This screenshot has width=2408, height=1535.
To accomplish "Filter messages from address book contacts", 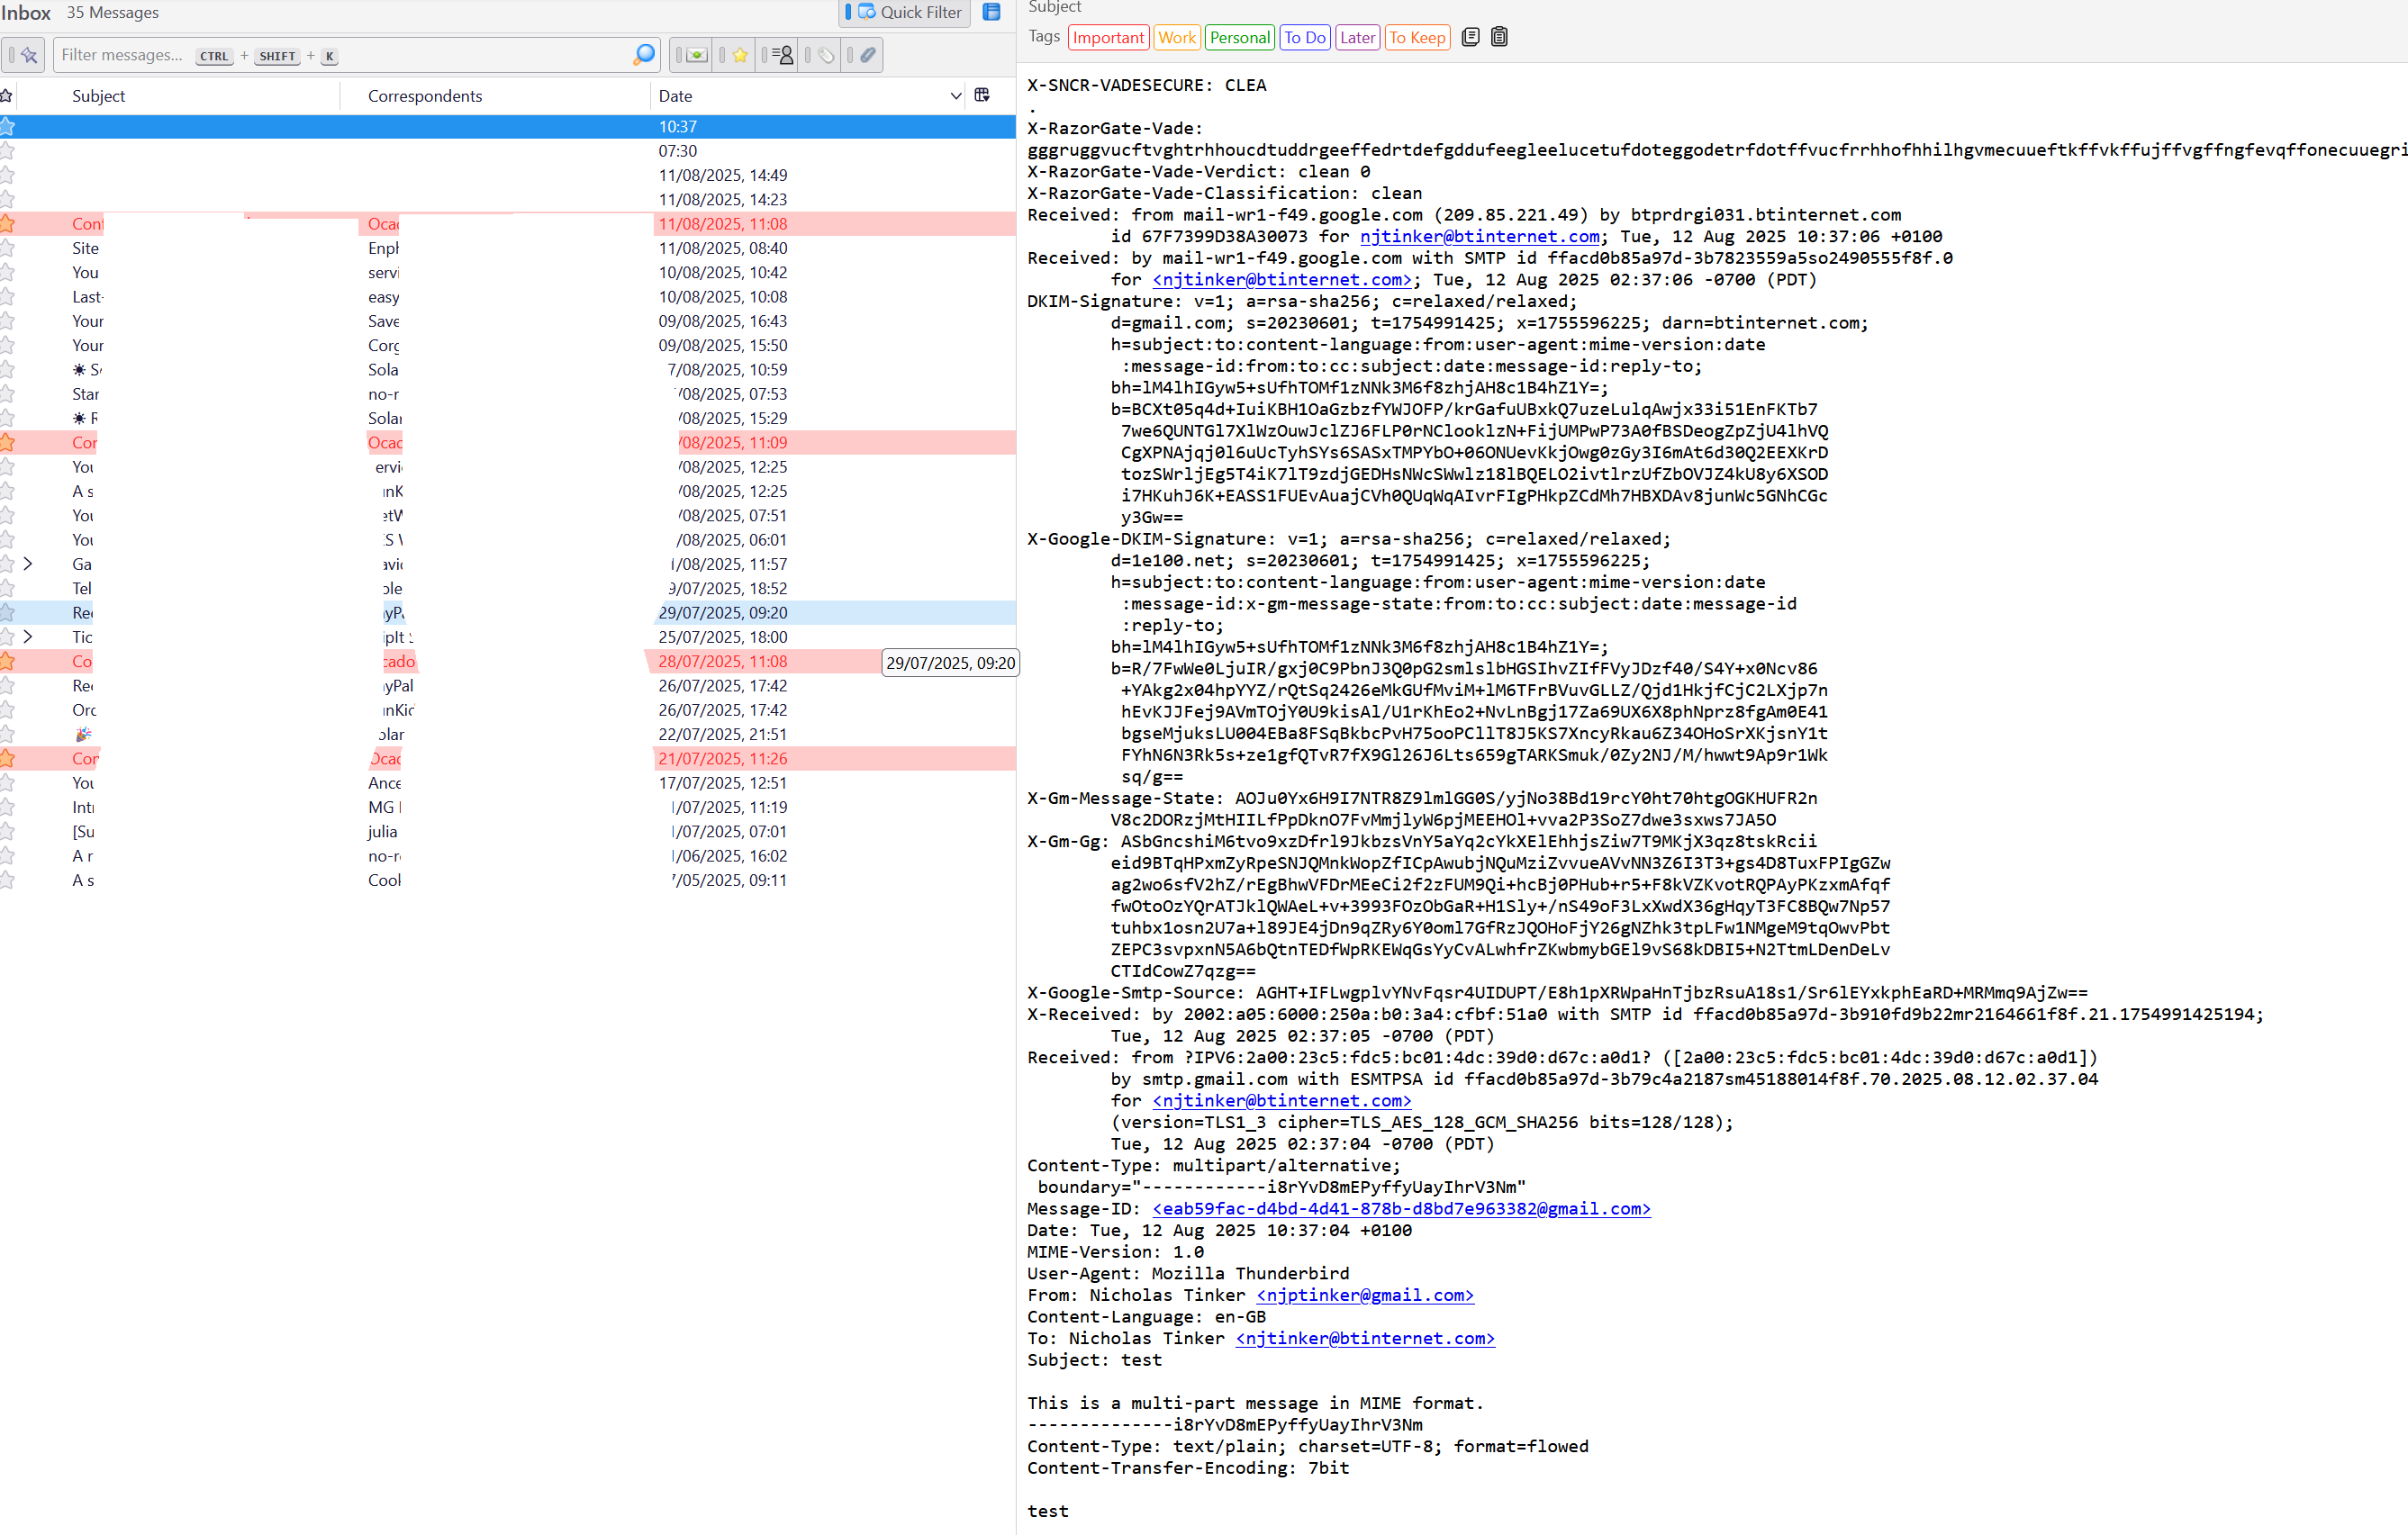I will tap(783, 55).
